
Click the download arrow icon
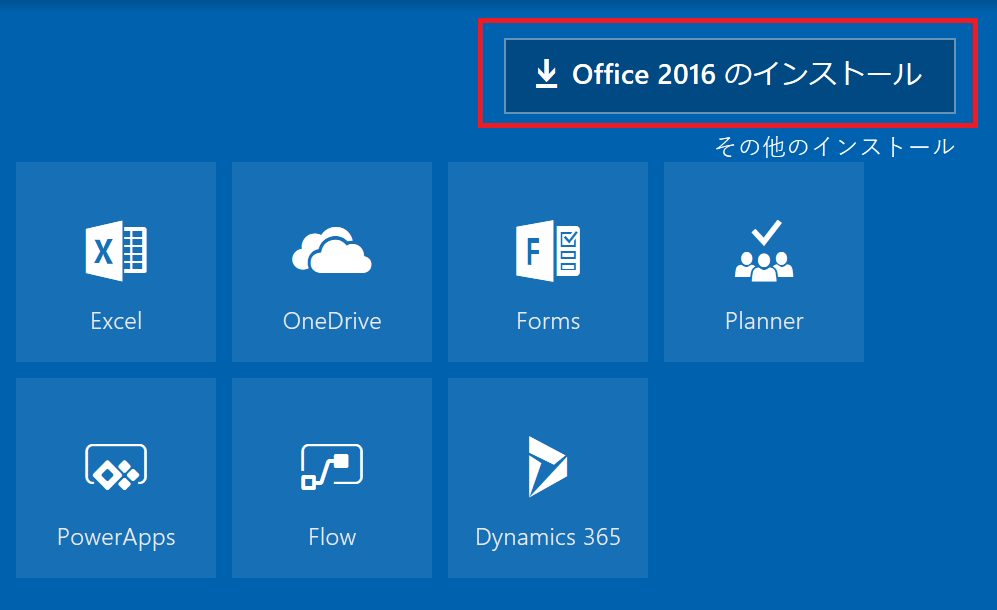[x=546, y=74]
